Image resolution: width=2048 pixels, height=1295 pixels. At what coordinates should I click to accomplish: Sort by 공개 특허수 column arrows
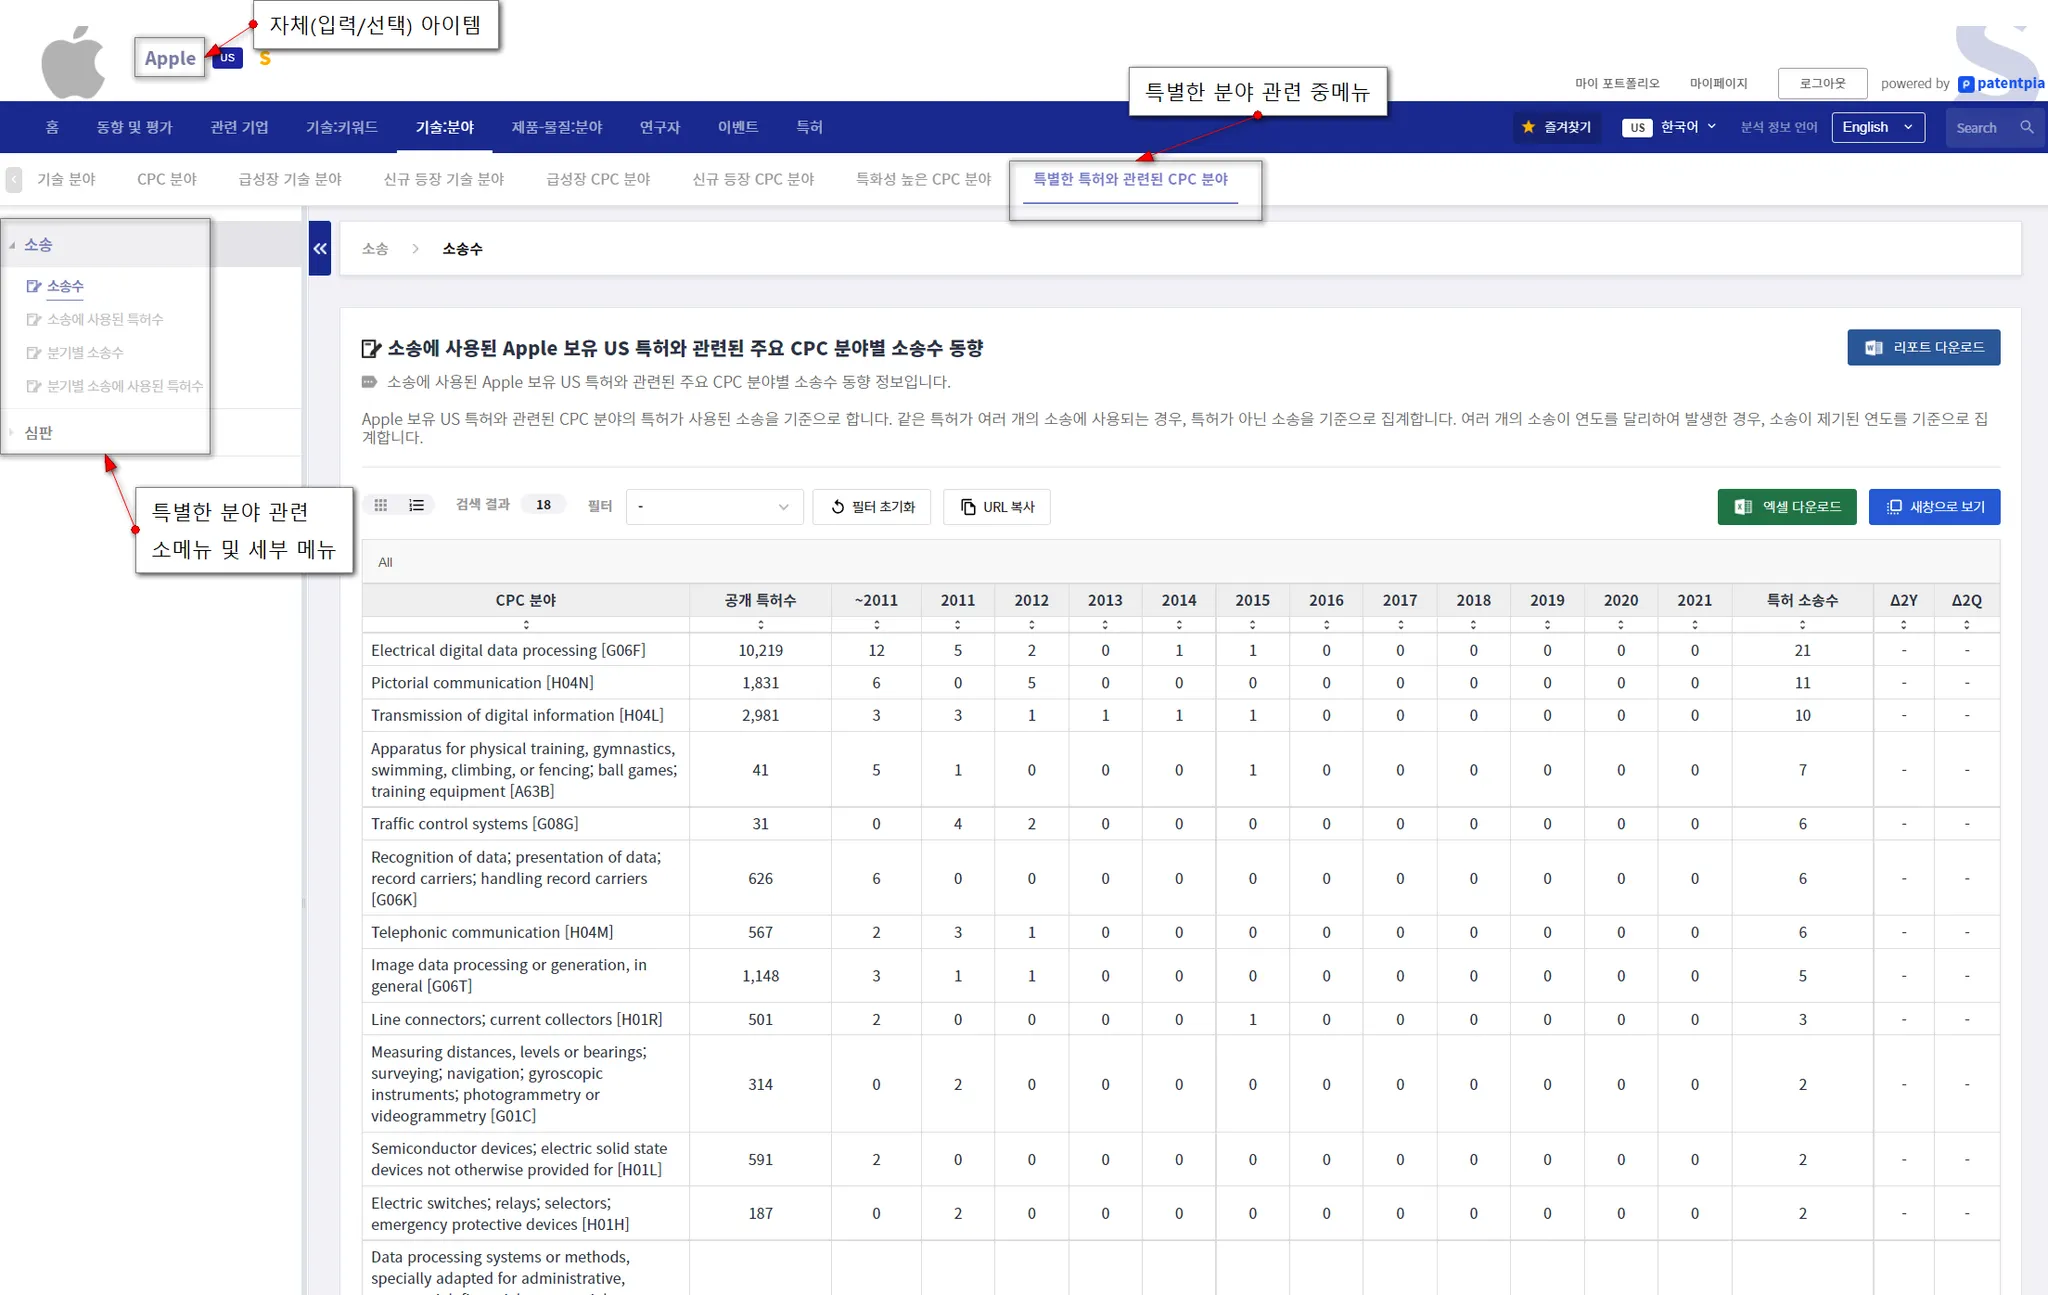(760, 625)
